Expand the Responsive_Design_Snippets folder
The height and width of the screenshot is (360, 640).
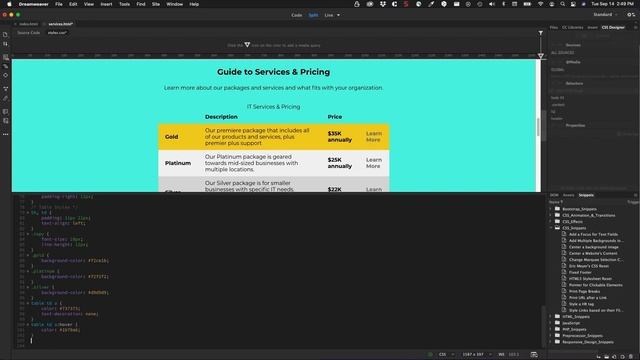pyautogui.click(x=551, y=342)
